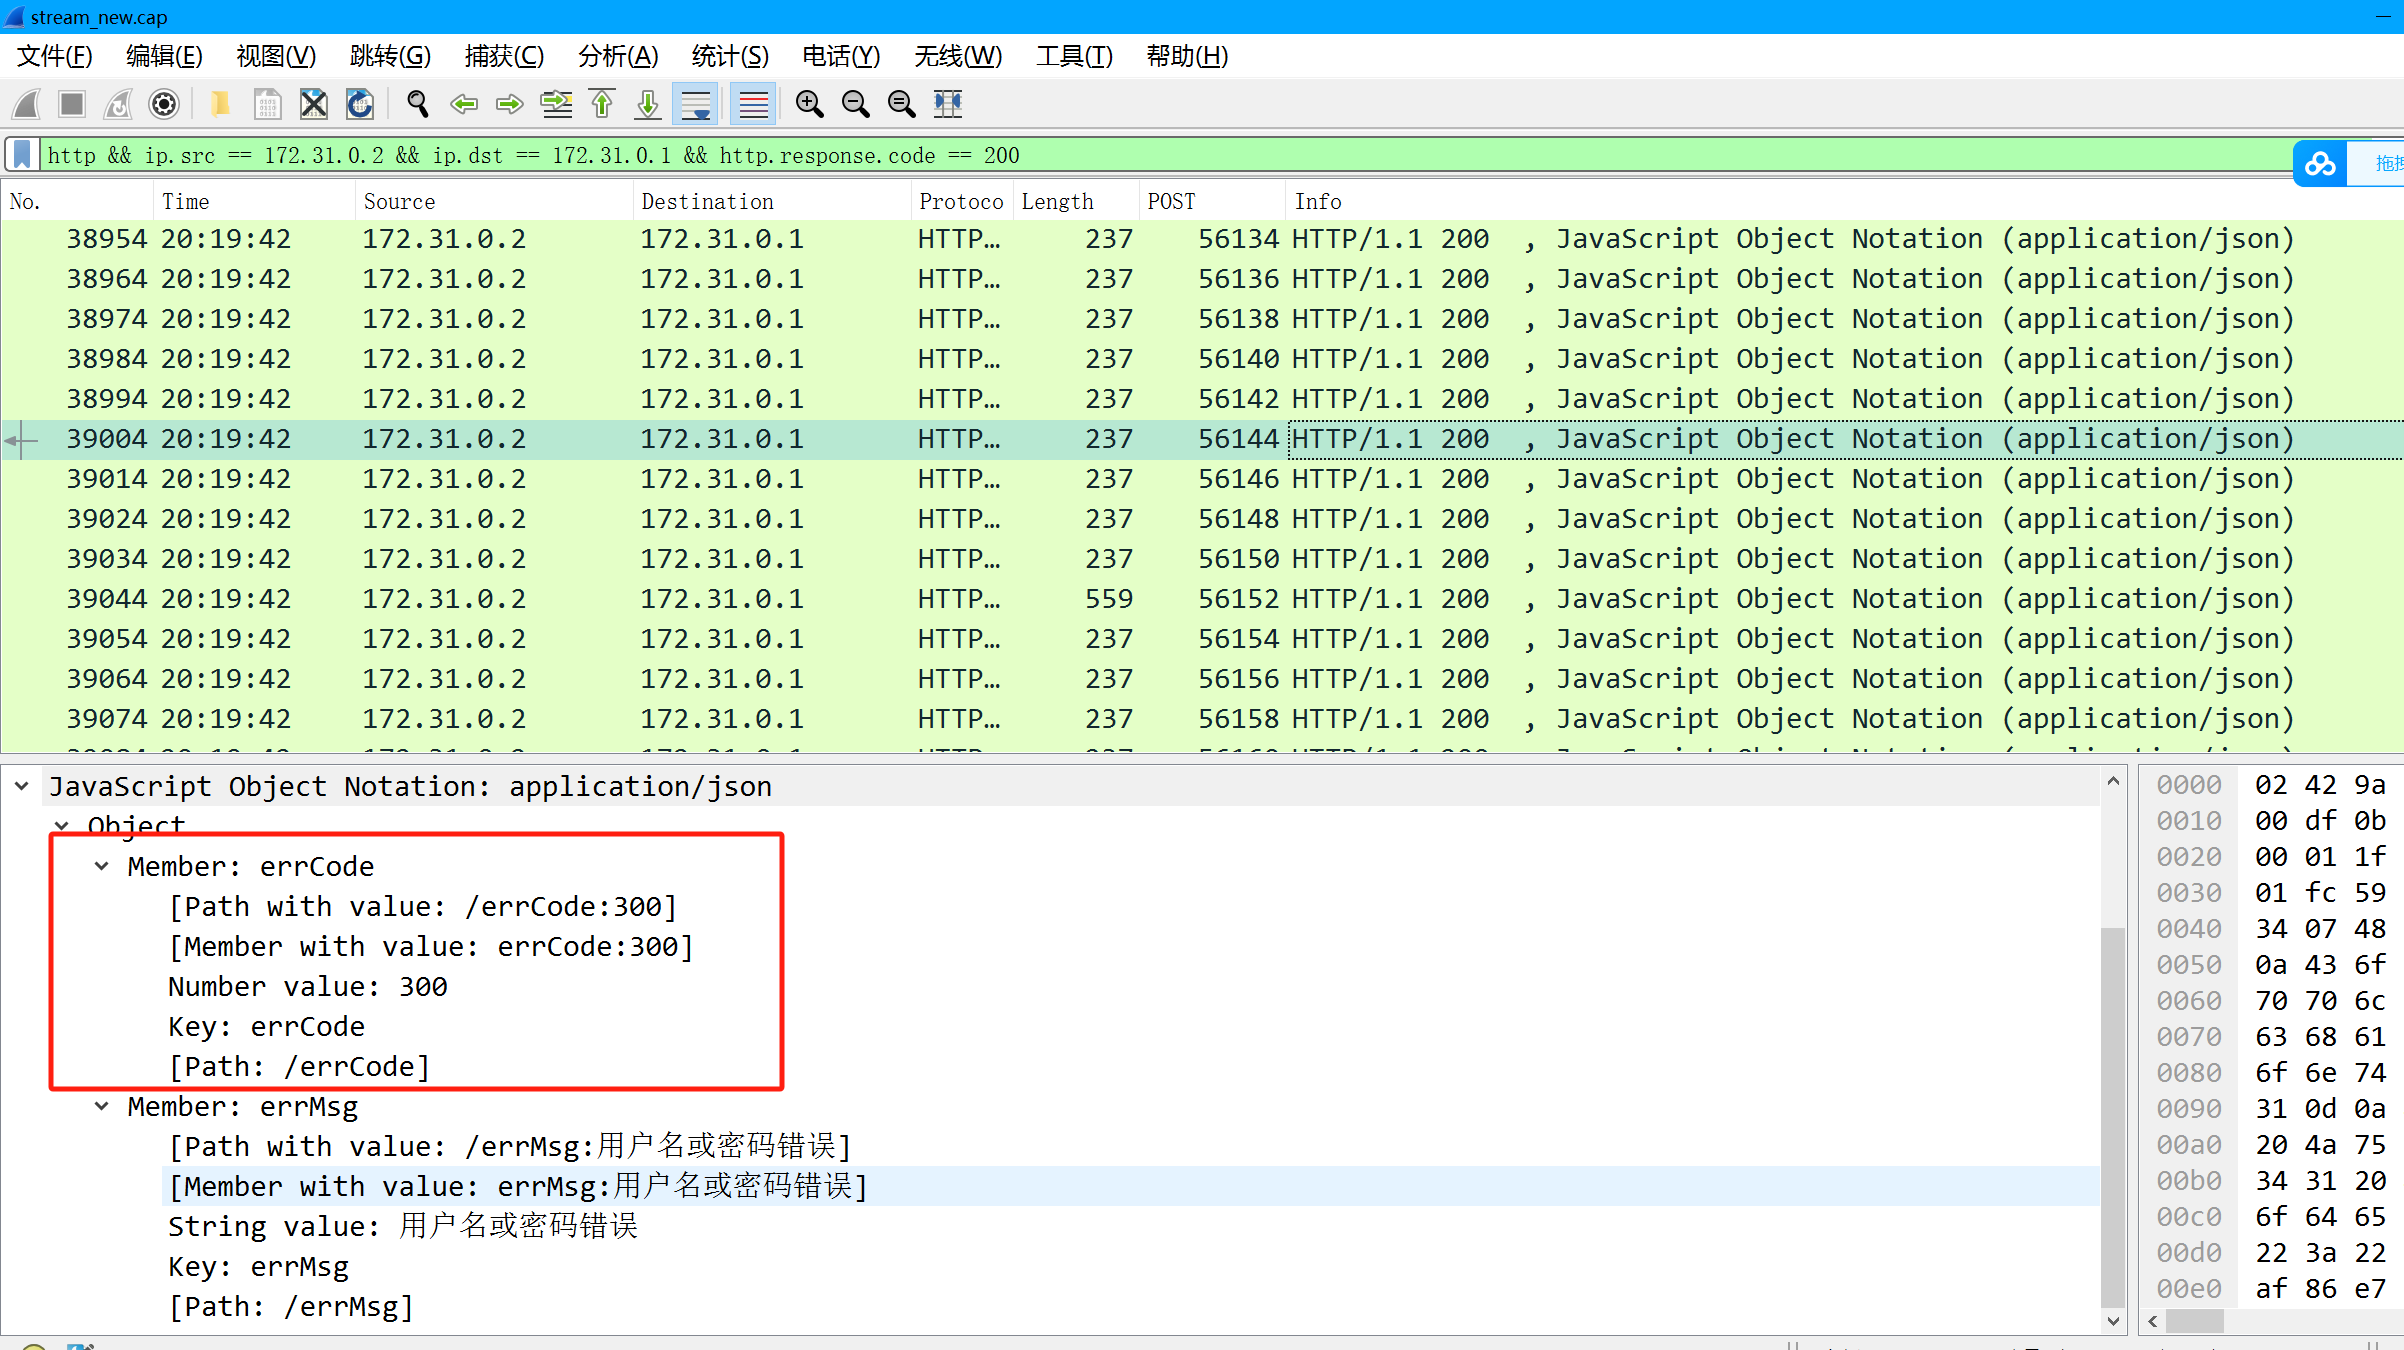Open the 帮助(H) menu
The height and width of the screenshot is (1350, 2404).
click(1188, 56)
